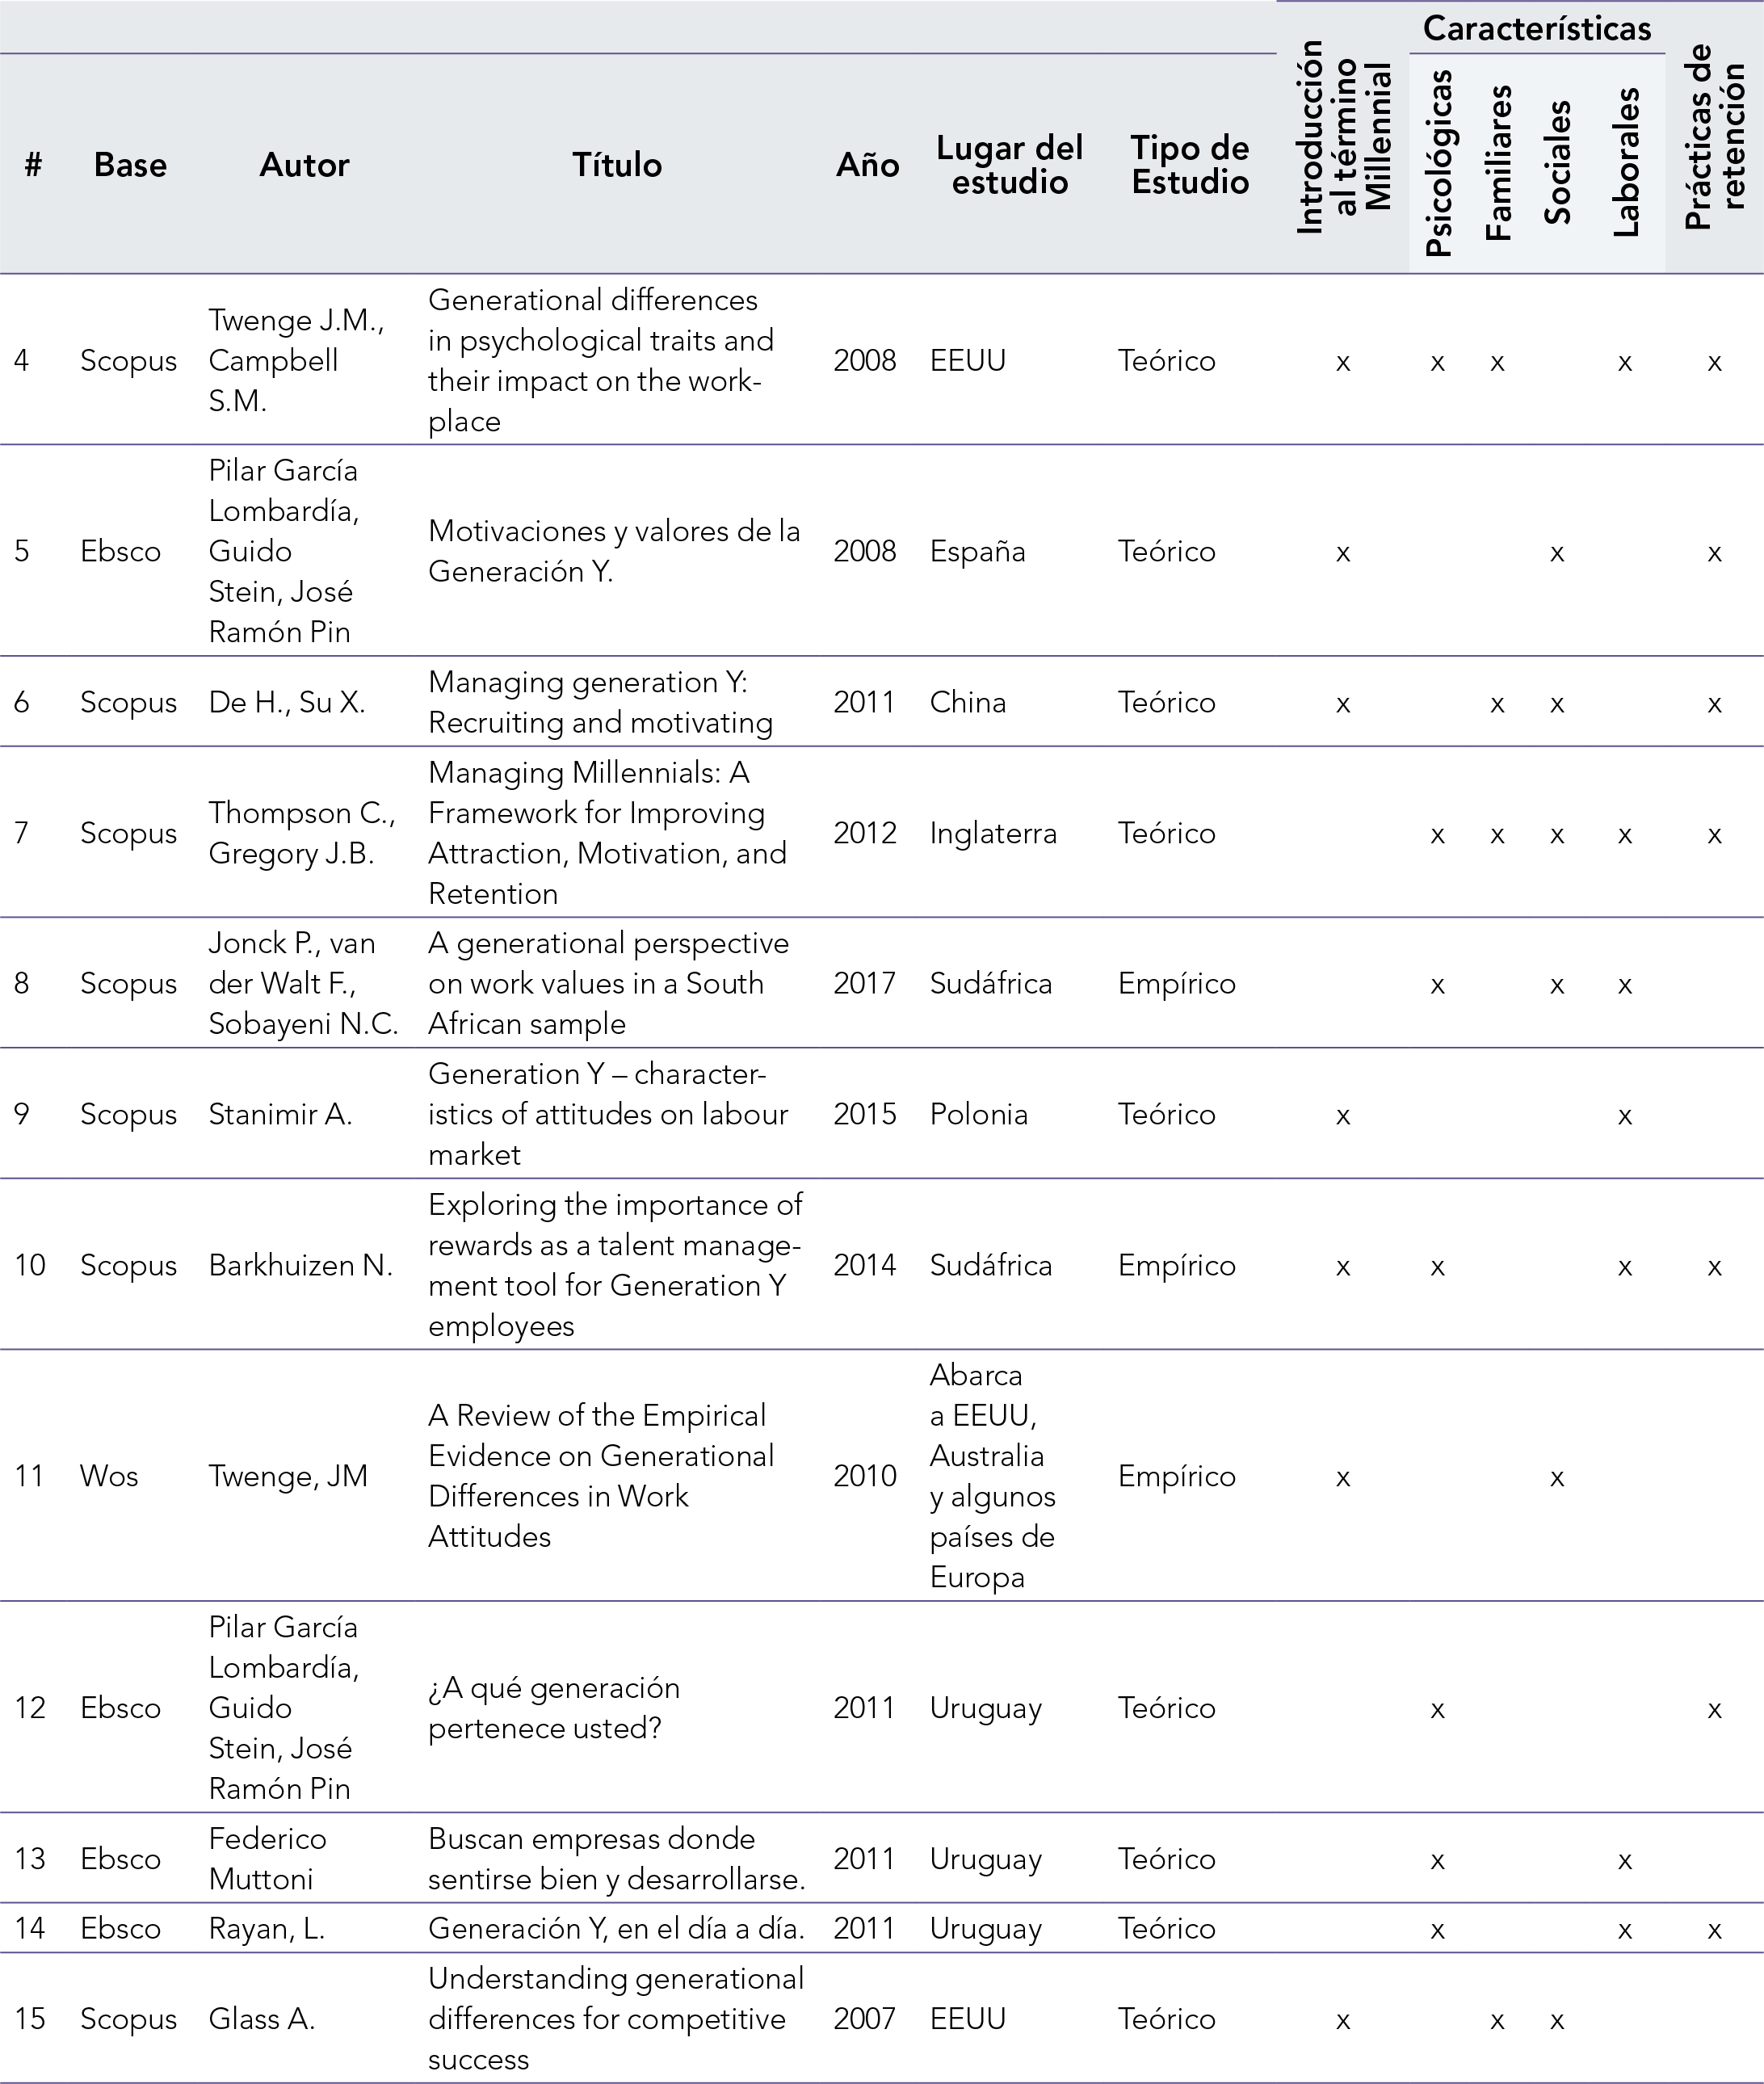The image size is (1764, 2084).
Task: Click Psicológicas x mark in row 4
Action: click(1437, 362)
